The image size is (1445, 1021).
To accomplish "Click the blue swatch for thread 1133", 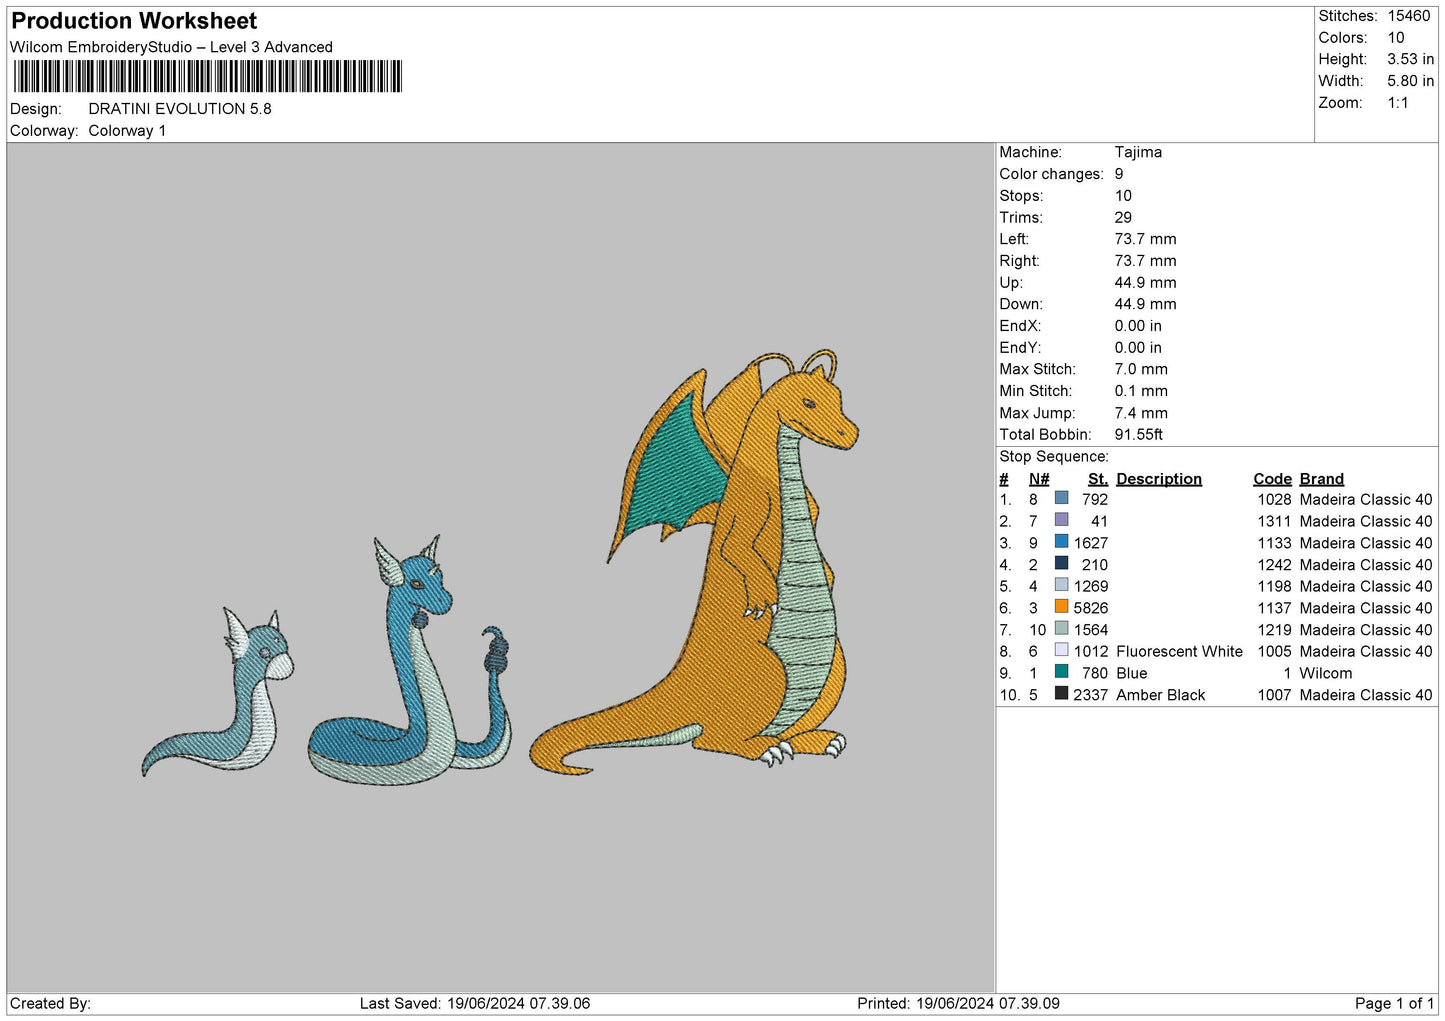I will 1061,542.
